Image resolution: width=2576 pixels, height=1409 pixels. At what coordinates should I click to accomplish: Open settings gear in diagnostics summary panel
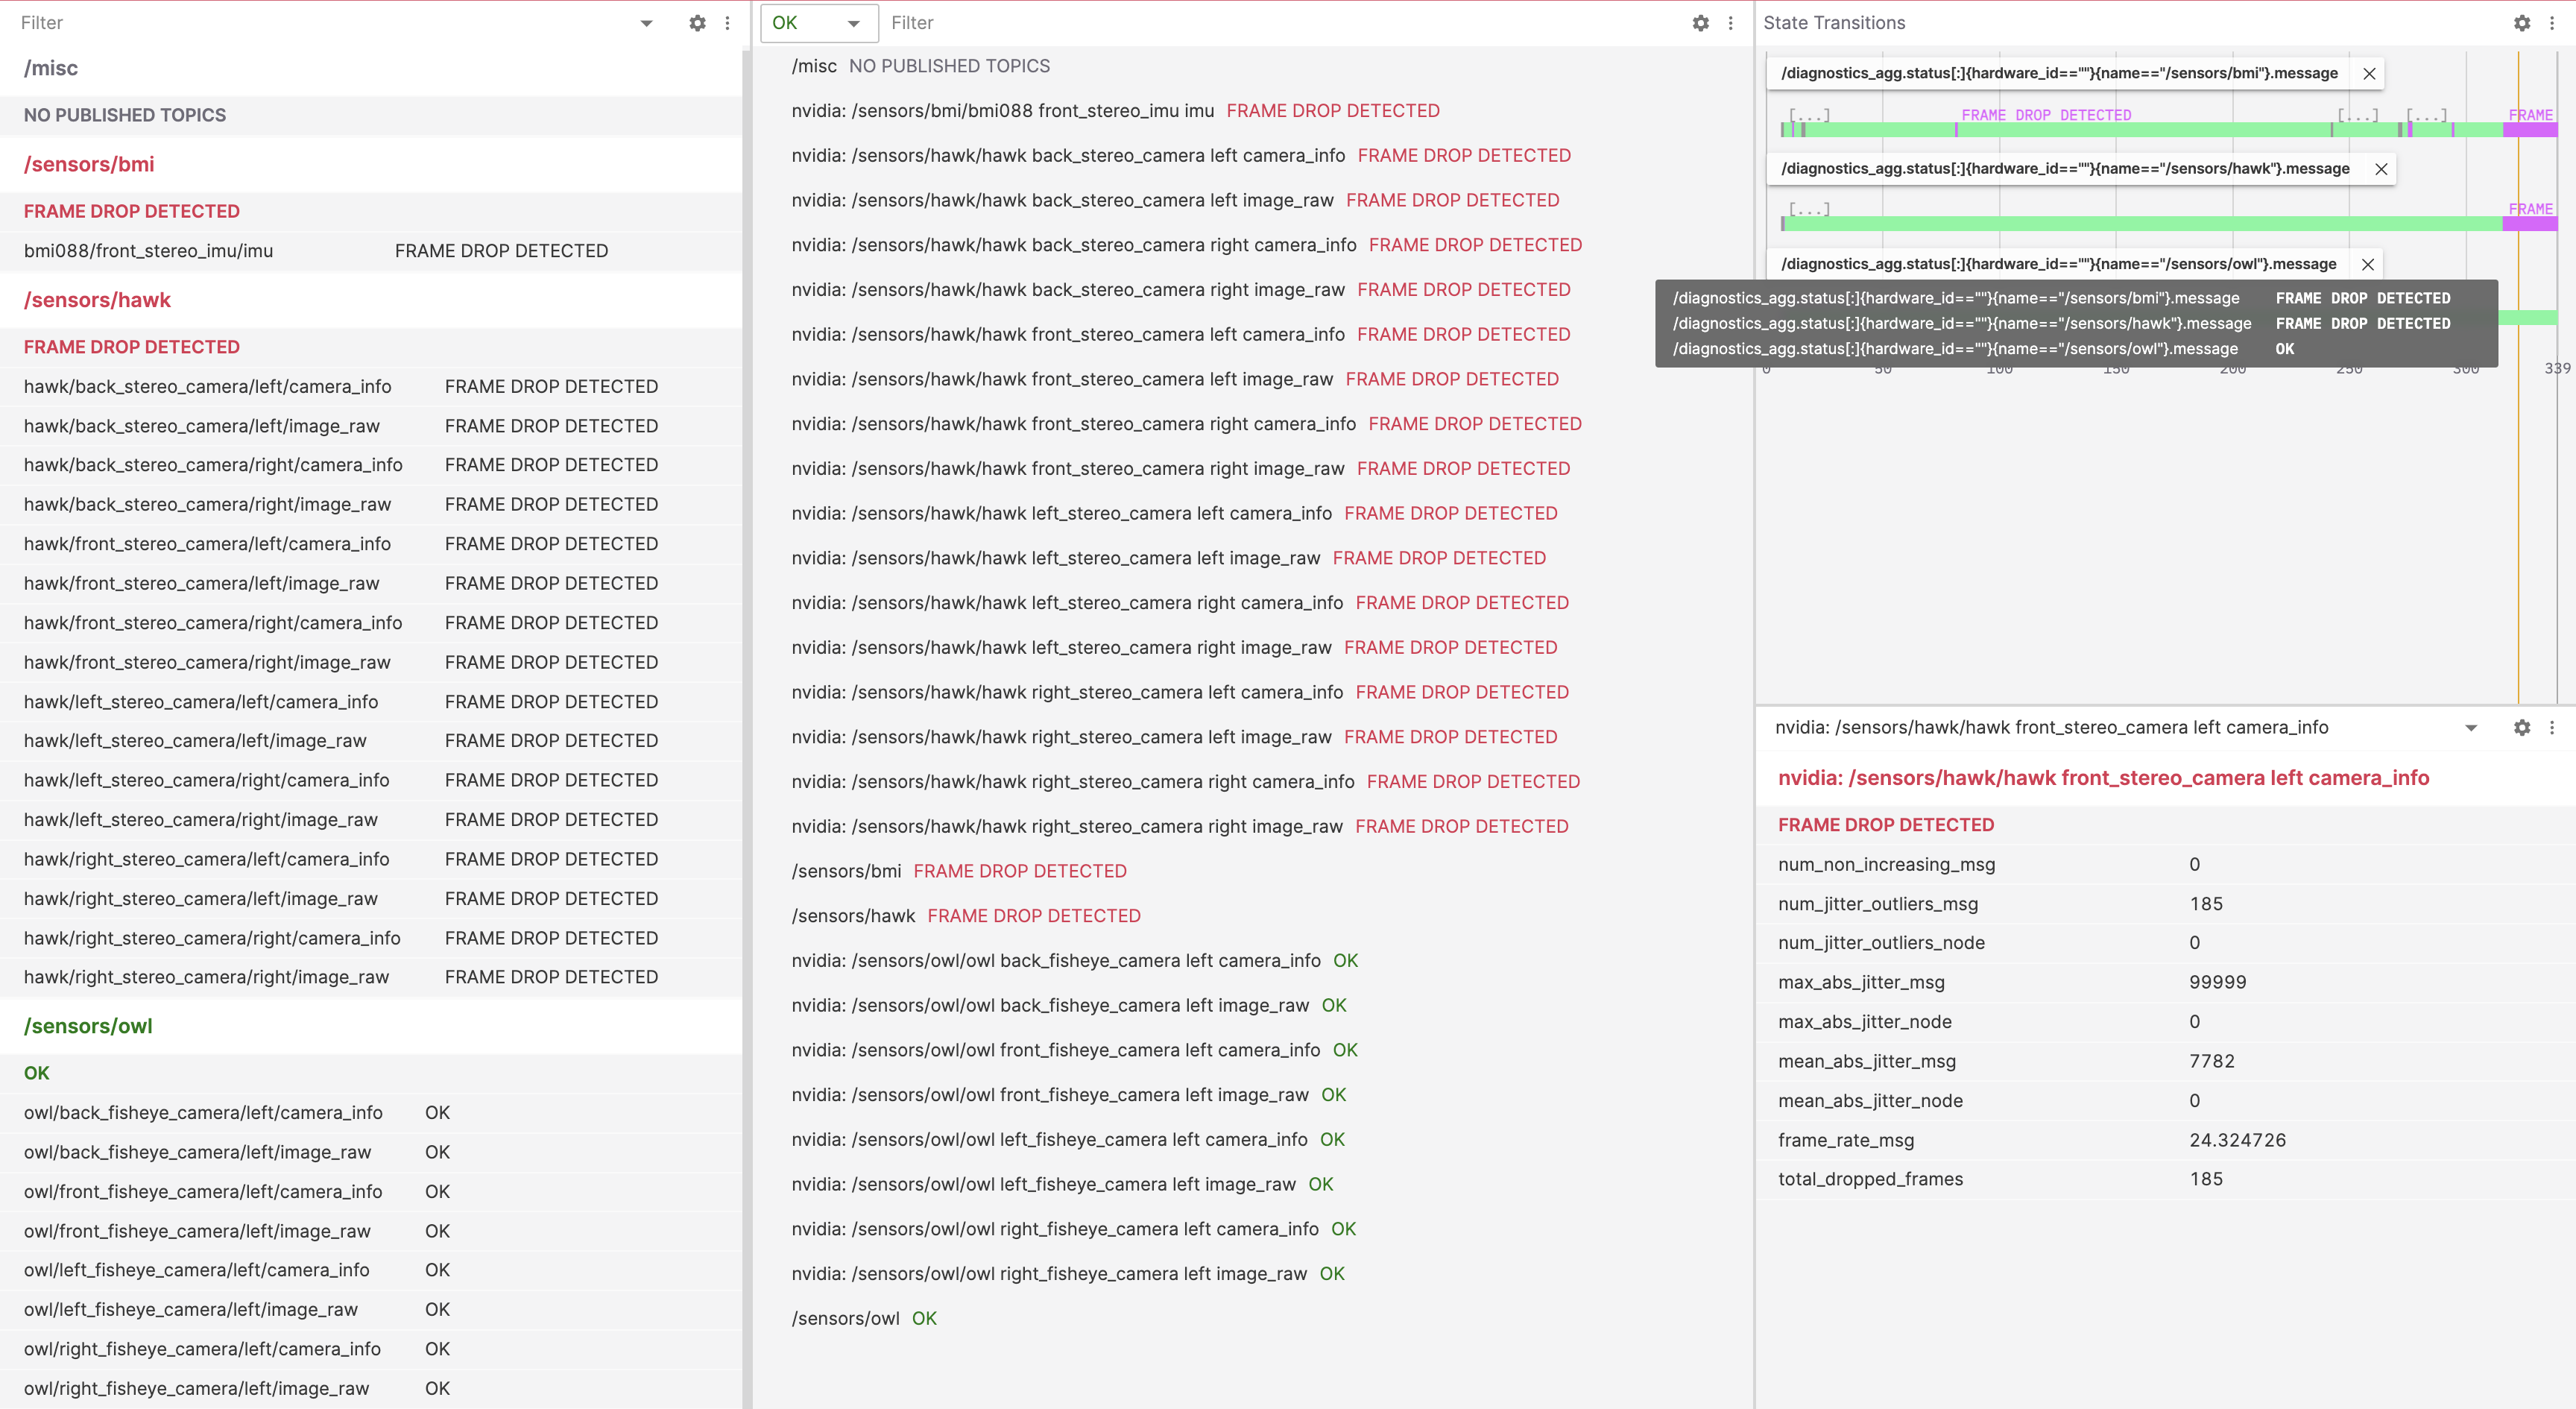[x=1700, y=23]
